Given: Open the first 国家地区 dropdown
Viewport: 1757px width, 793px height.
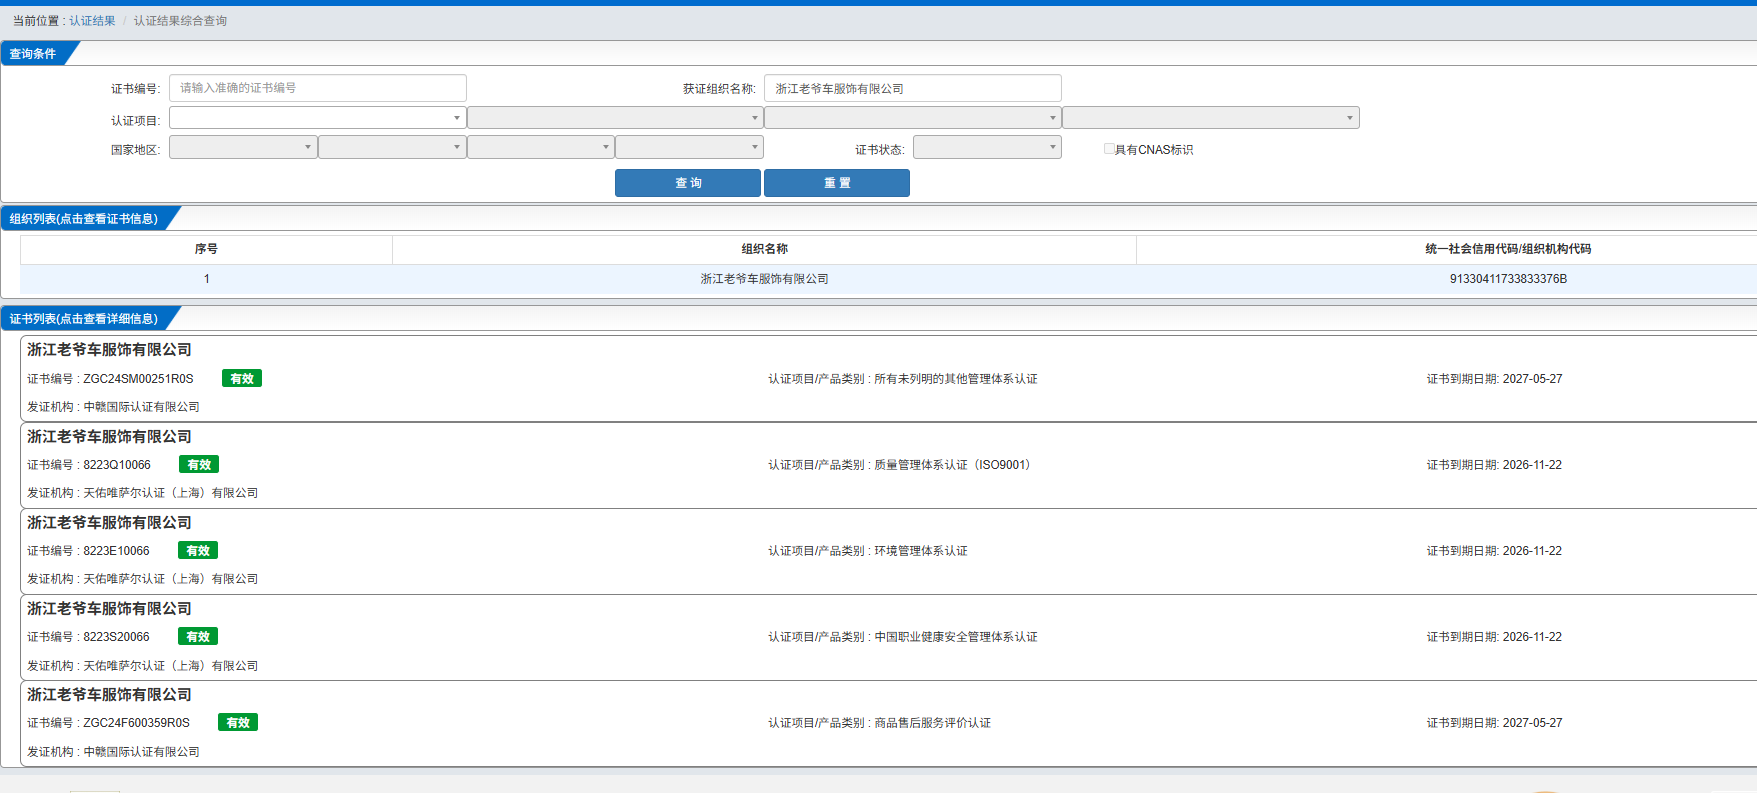Looking at the screenshot, I should pos(243,147).
